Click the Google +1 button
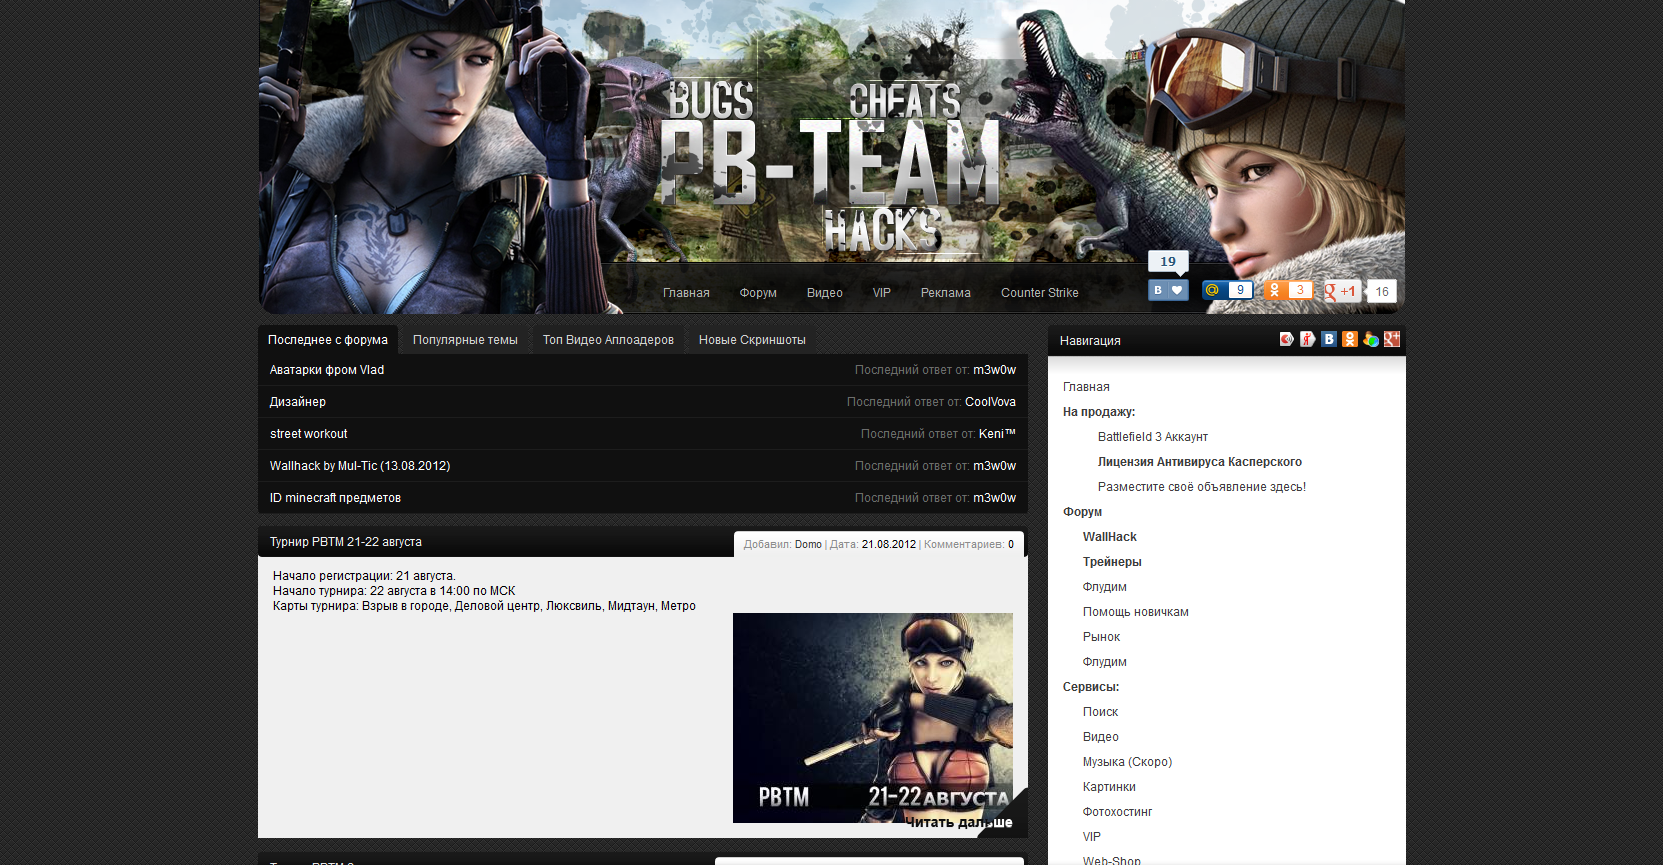The width and height of the screenshot is (1663, 865). coord(1342,291)
